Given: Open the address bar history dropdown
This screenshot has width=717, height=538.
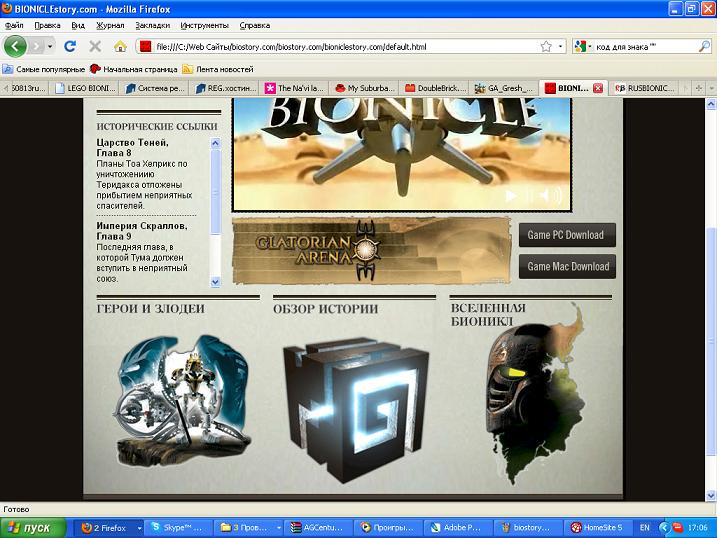Looking at the screenshot, I should 560,47.
